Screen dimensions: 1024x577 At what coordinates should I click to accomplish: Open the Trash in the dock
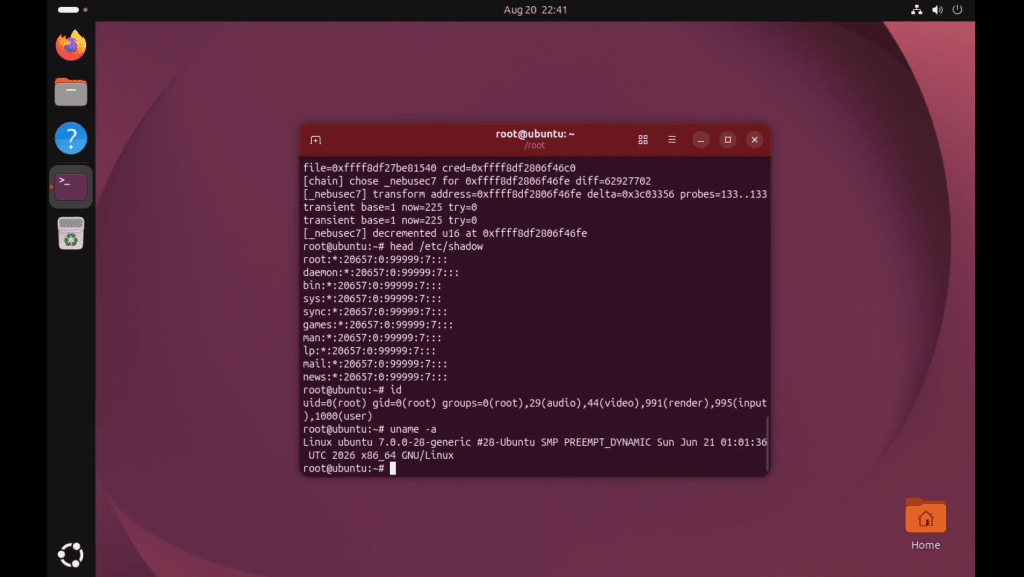(x=71, y=233)
